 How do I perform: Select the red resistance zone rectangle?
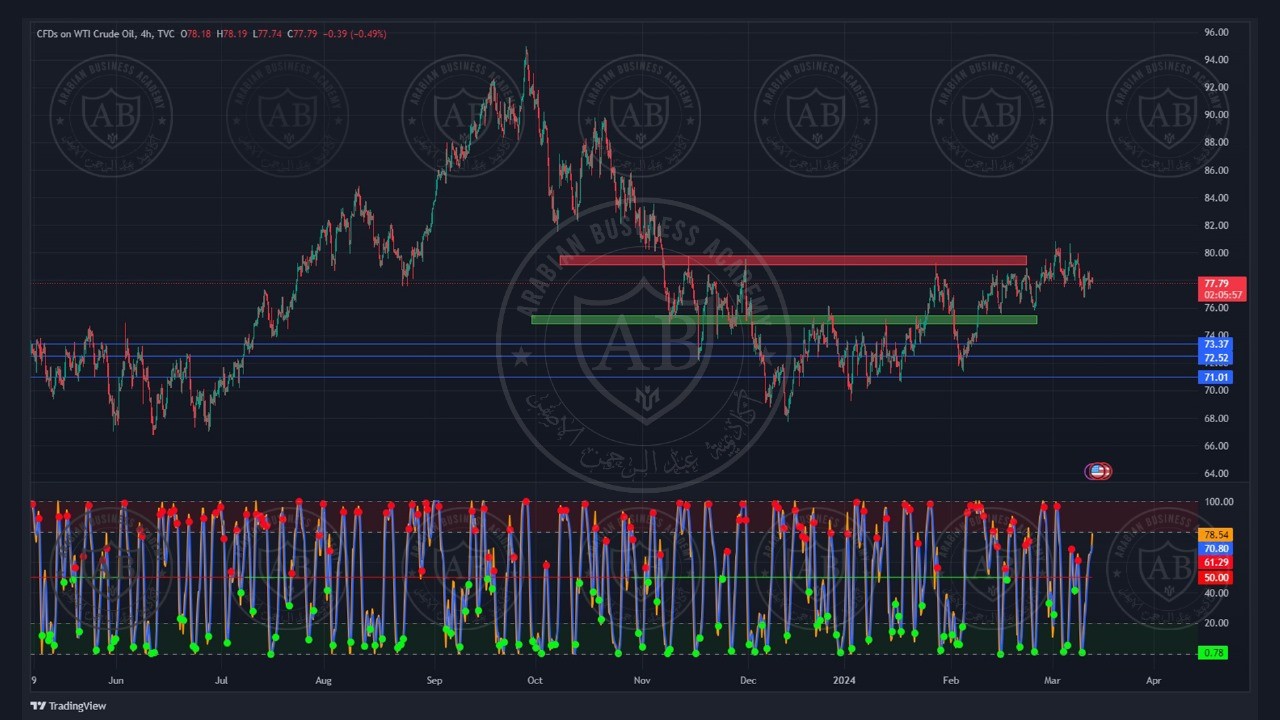(793, 261)
